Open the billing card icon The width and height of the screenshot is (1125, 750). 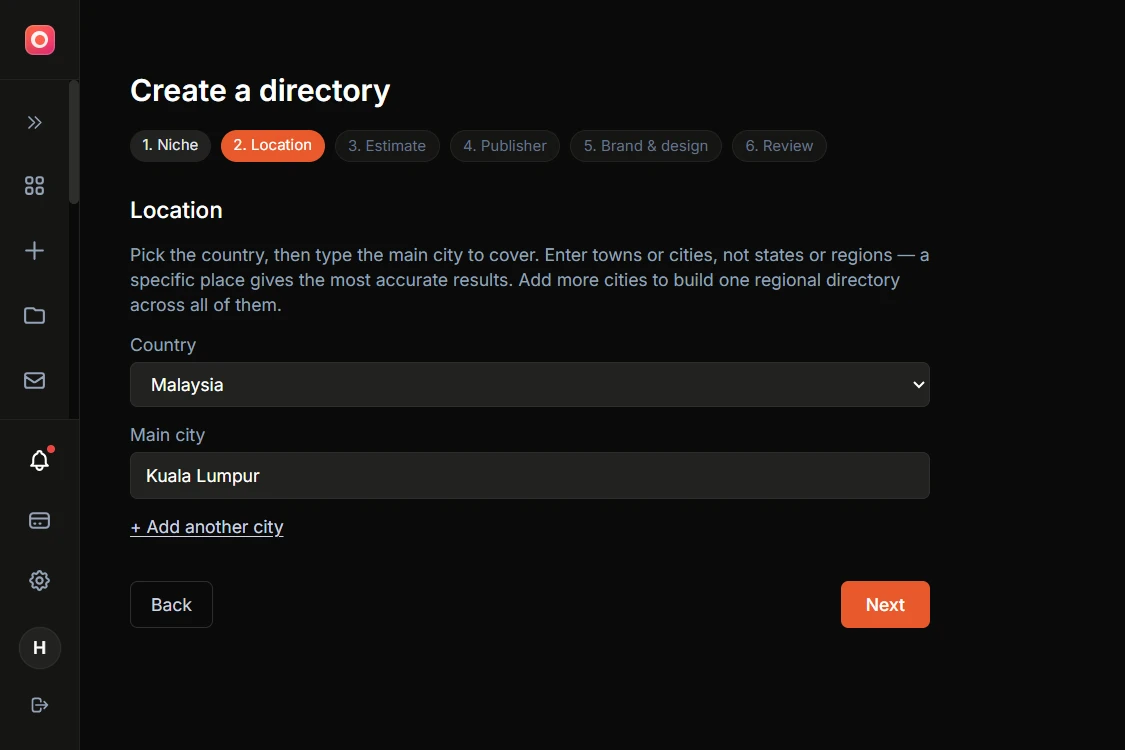point(39,520)
